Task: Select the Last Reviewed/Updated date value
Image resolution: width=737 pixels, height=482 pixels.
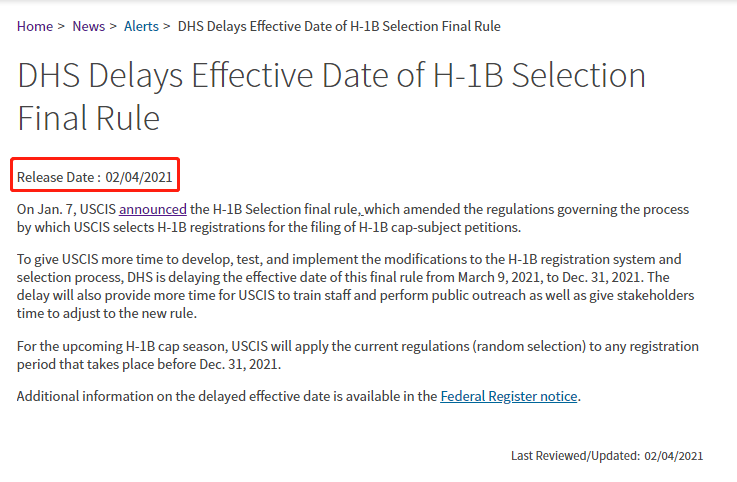Action: coord(674,456)
